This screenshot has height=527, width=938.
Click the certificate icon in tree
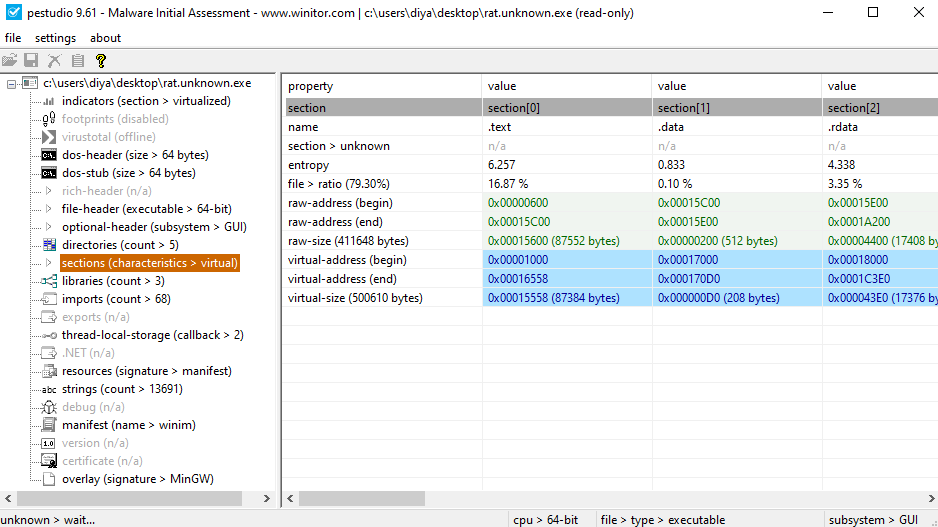coord(49,461)
